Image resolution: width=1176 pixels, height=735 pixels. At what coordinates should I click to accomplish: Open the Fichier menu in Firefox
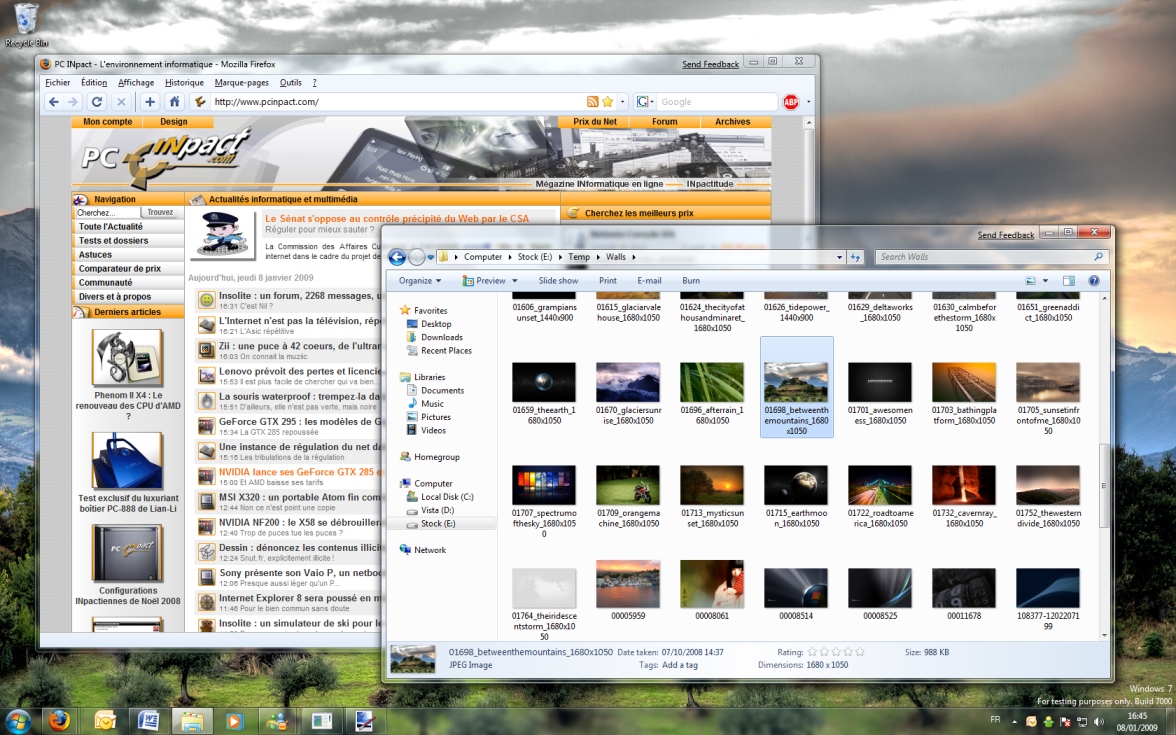[57, 82]
